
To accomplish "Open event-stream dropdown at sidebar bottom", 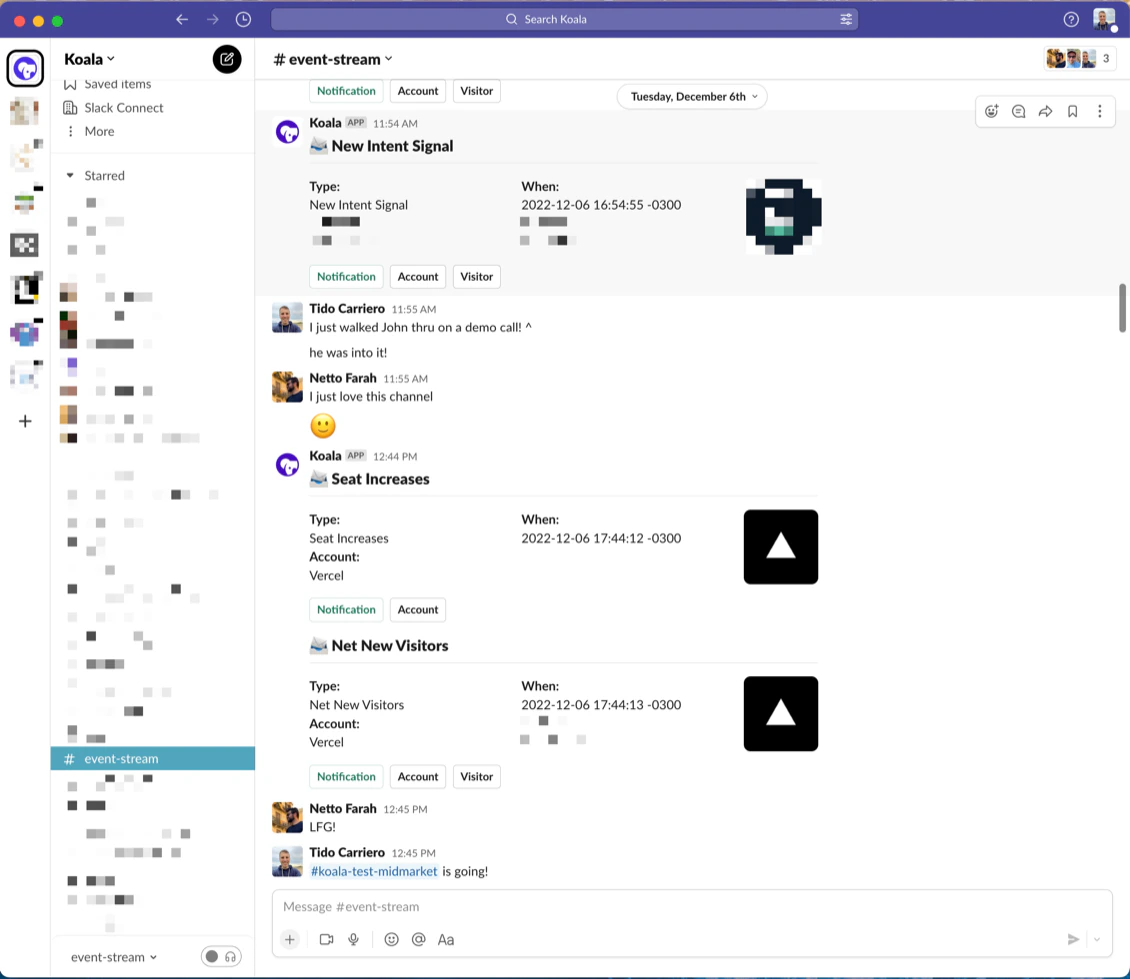I will 113,957.
